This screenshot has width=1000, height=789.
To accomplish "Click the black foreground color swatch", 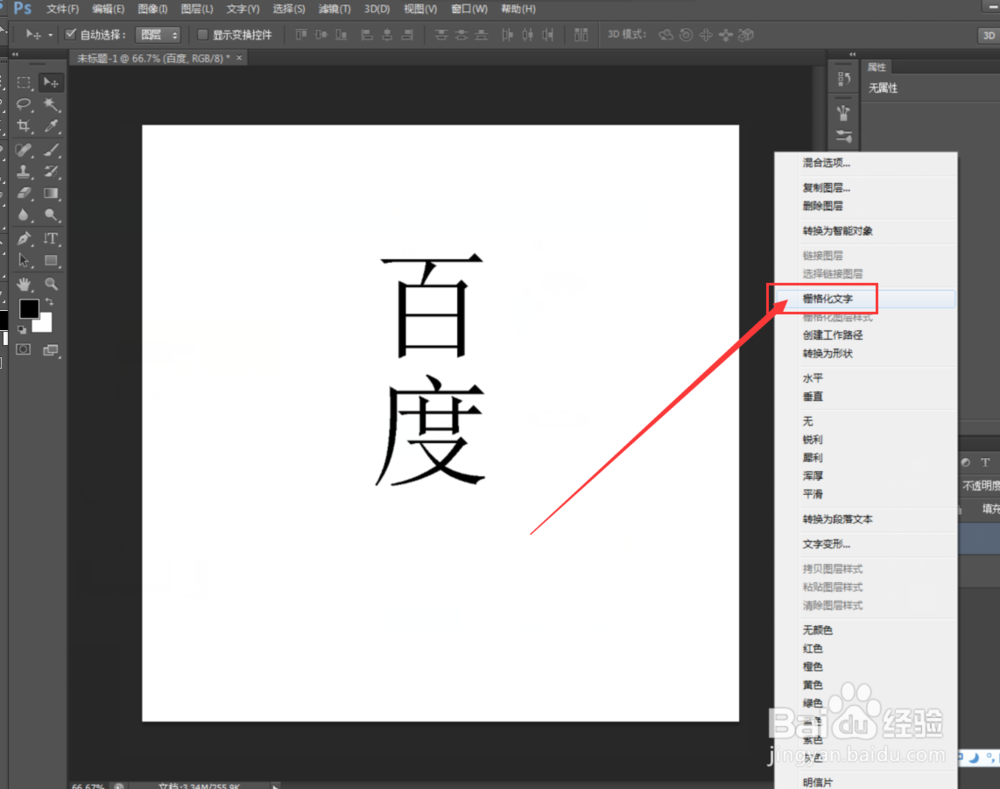I will [29, 309].
